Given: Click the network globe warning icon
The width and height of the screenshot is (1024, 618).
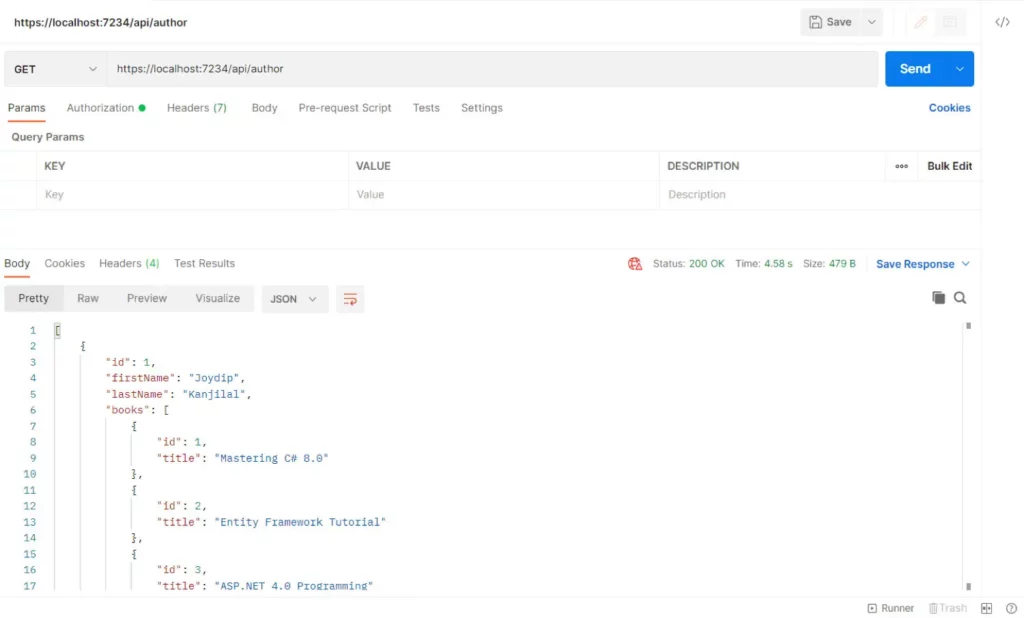Looking at the screenshot, I should [635, 264].
